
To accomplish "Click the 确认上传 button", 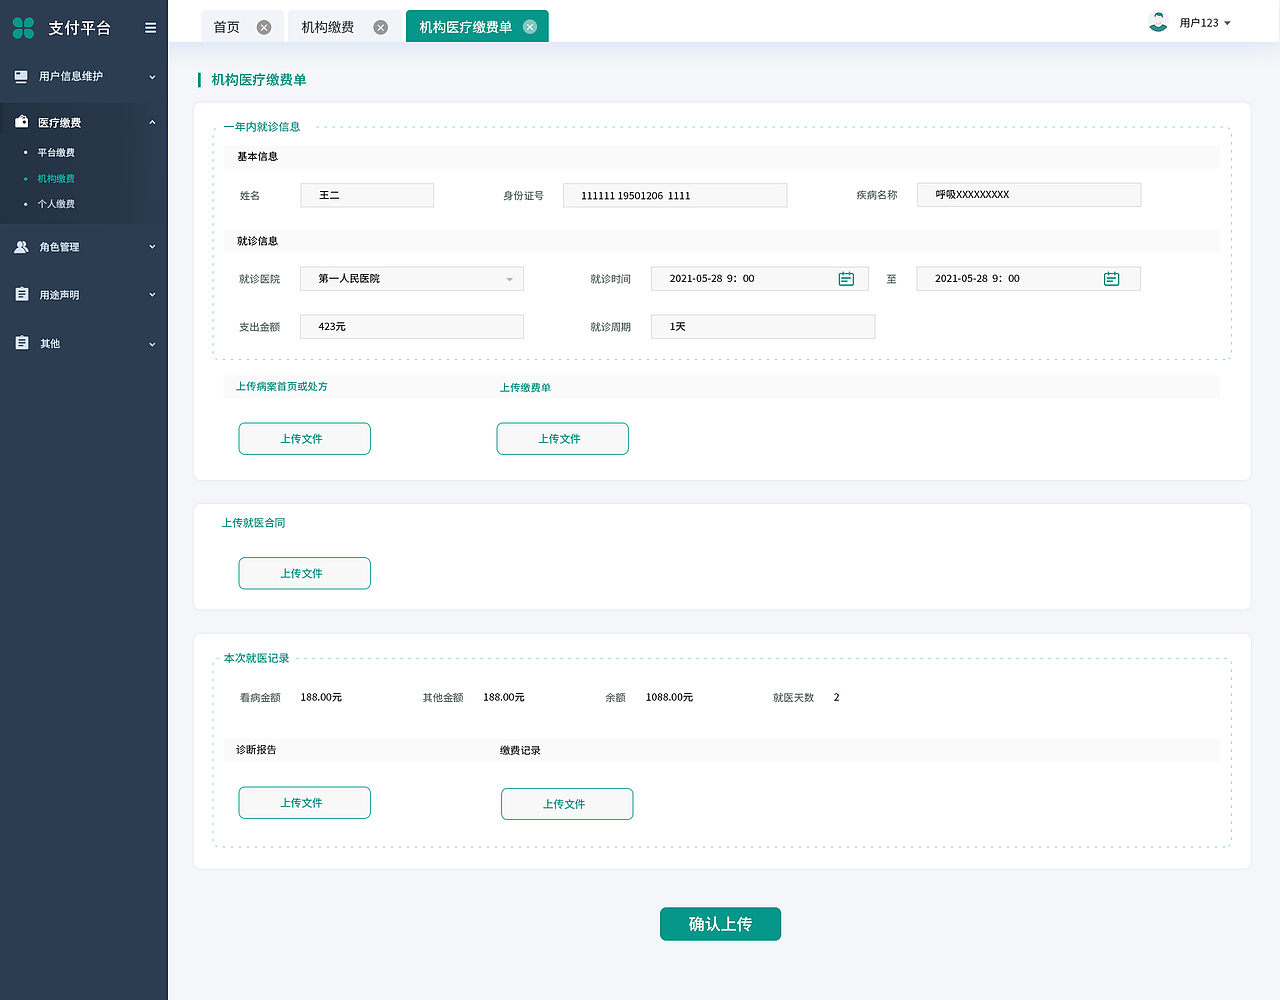I will (x=720, y=924).
